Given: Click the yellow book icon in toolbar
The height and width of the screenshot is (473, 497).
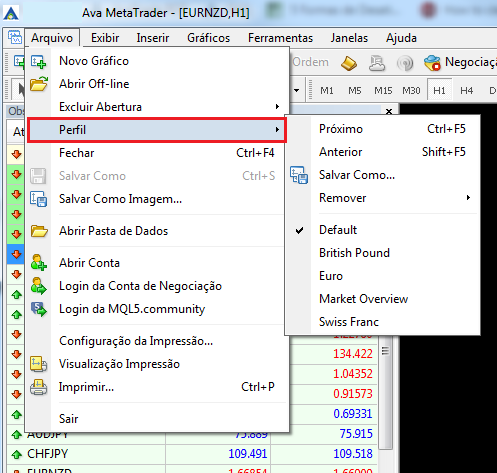Looking at the screenshot, I should click(349, 63).
